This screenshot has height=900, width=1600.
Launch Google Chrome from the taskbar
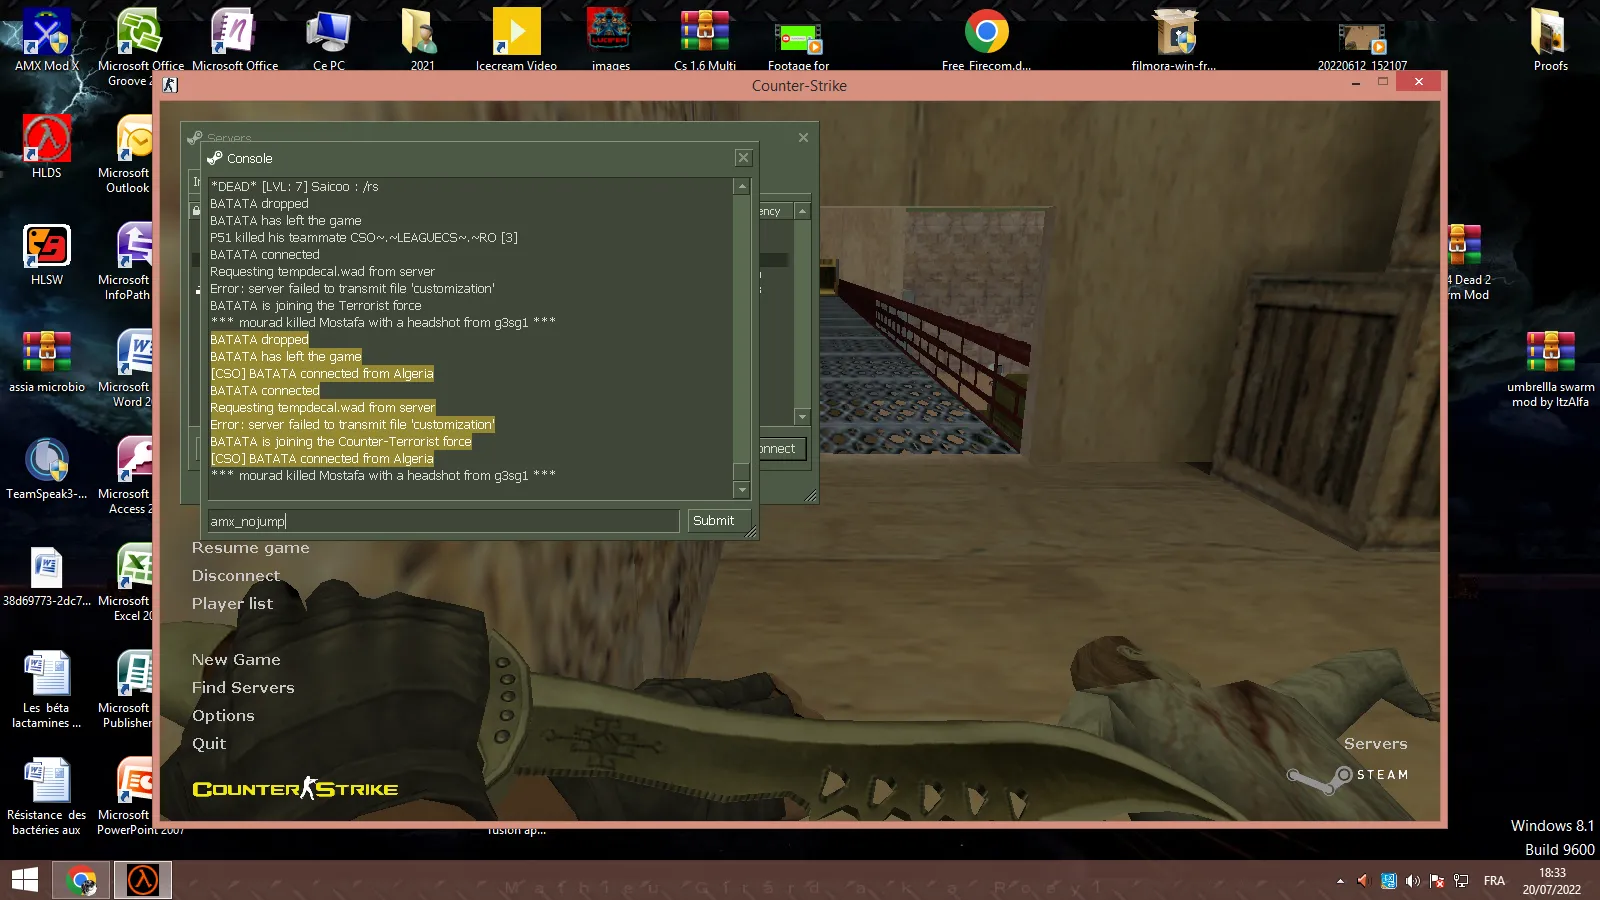pyautogui.click(x=81, y=881)
